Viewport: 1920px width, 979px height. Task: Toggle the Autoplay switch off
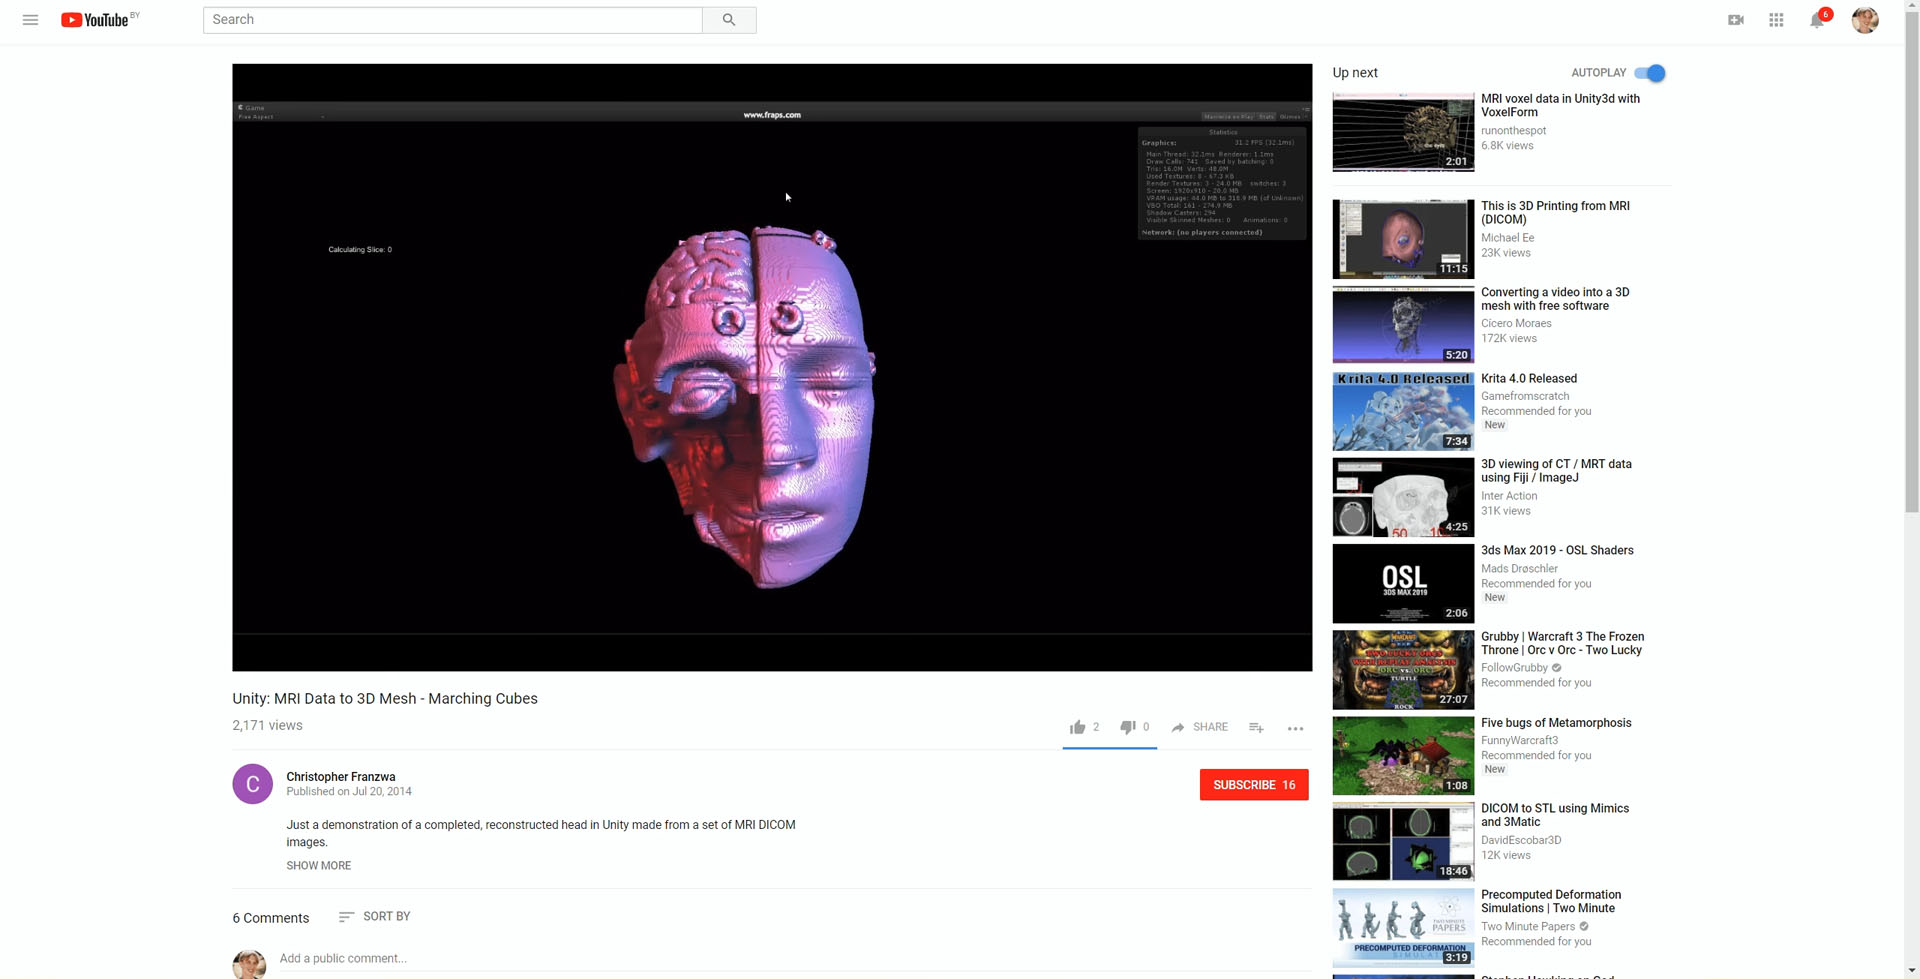pyautogui.click(x=1650, y=73)
